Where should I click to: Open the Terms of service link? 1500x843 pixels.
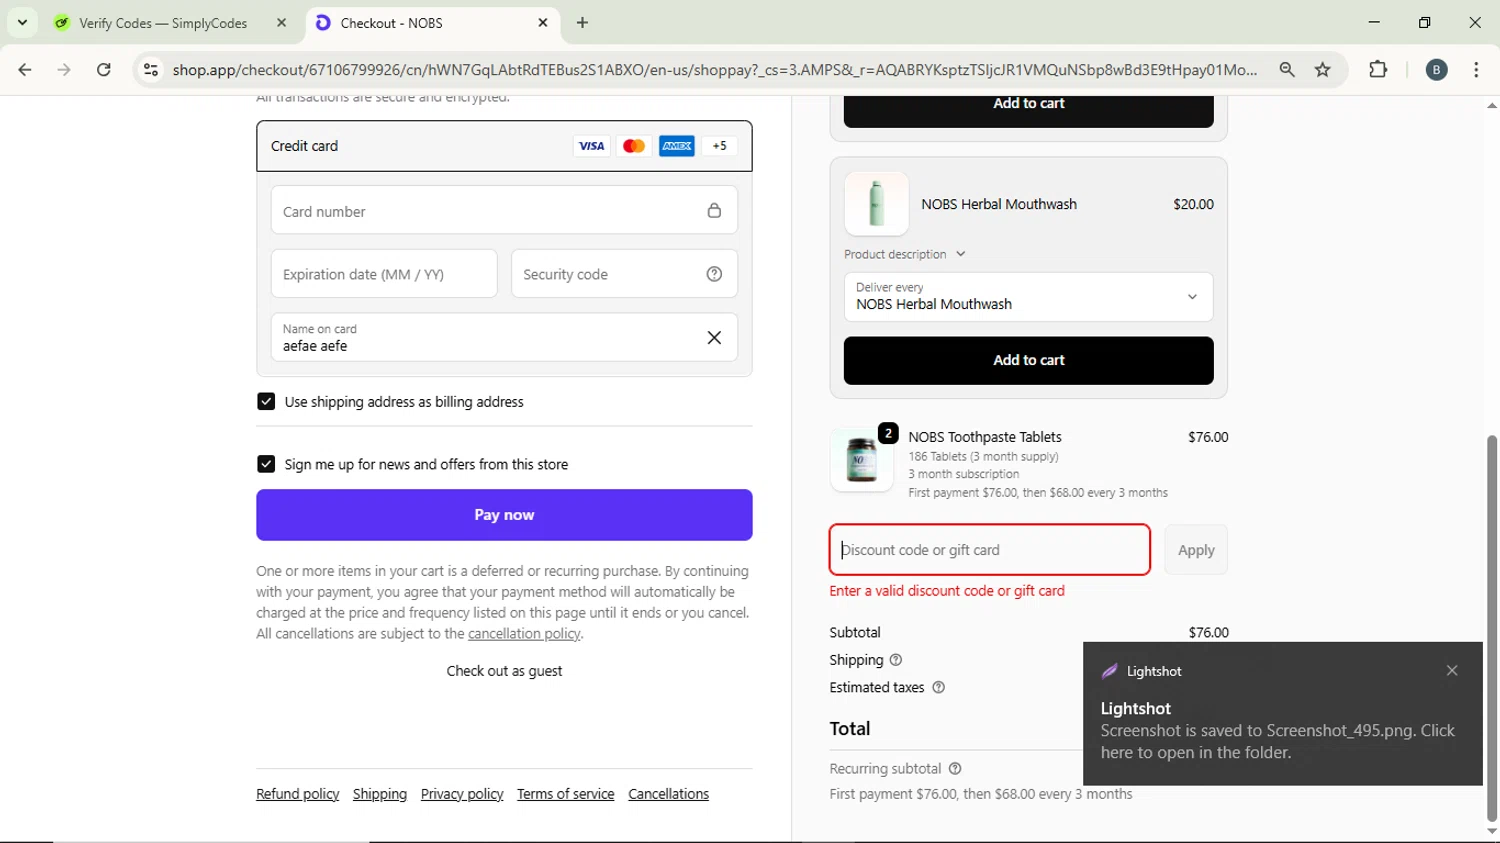point(566,794)
